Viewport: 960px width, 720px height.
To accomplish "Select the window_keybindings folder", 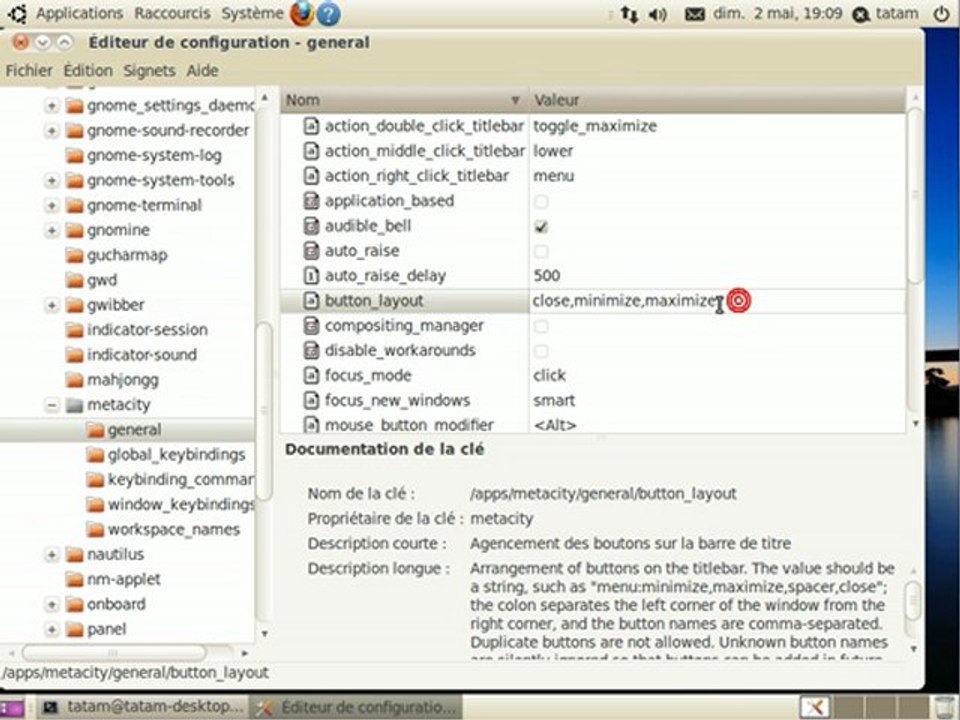I will (x=181, y=505).
